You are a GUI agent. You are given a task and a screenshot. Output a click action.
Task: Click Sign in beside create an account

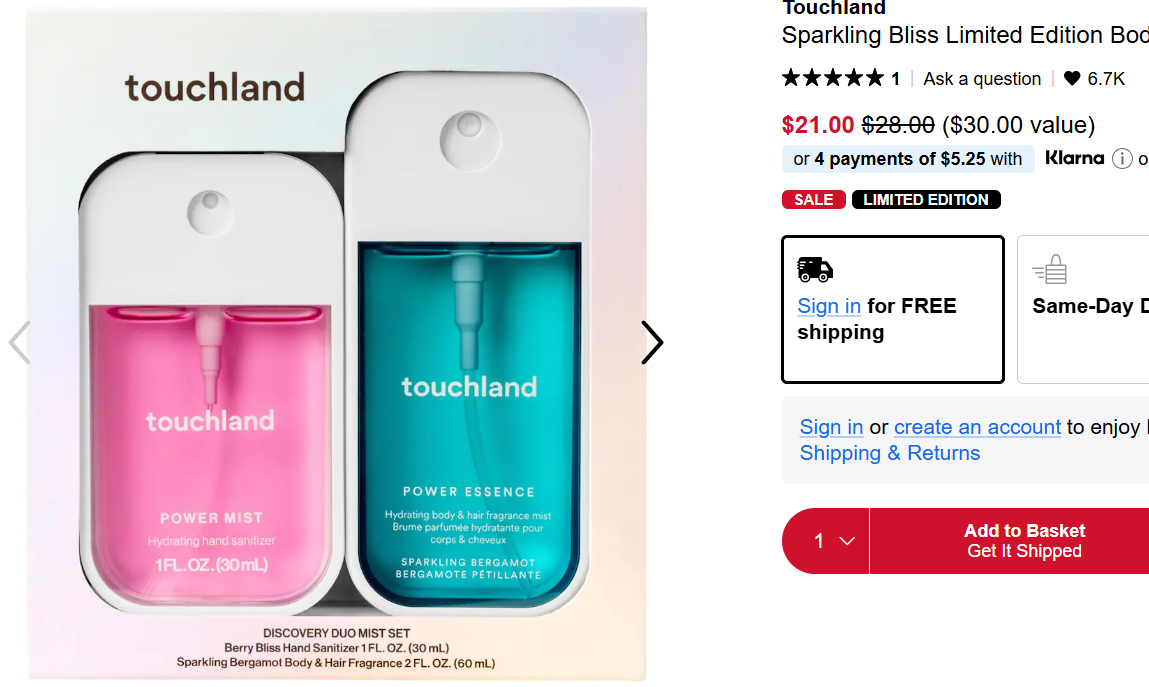[831, 427]
